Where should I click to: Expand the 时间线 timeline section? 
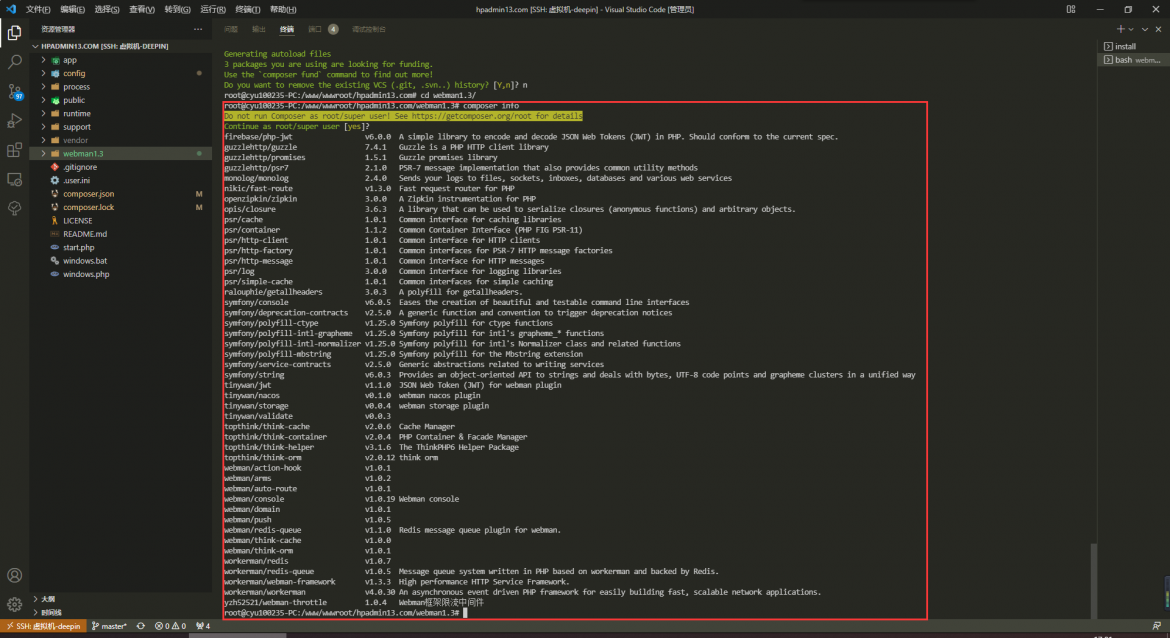click(121, 613)
